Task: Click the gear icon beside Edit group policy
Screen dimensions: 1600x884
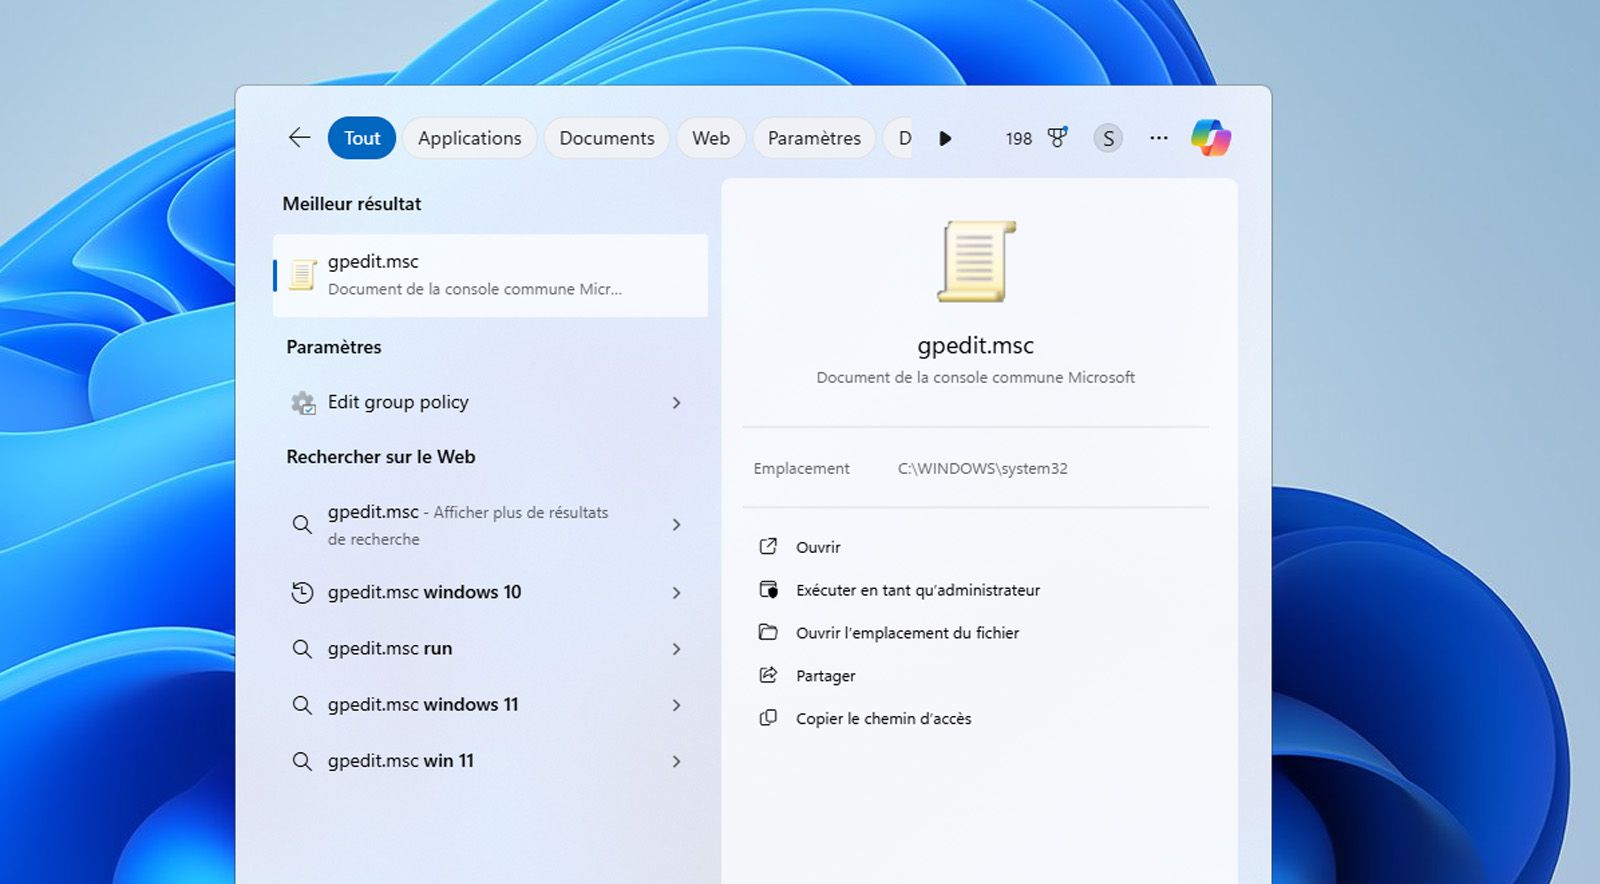Action: 303,402
